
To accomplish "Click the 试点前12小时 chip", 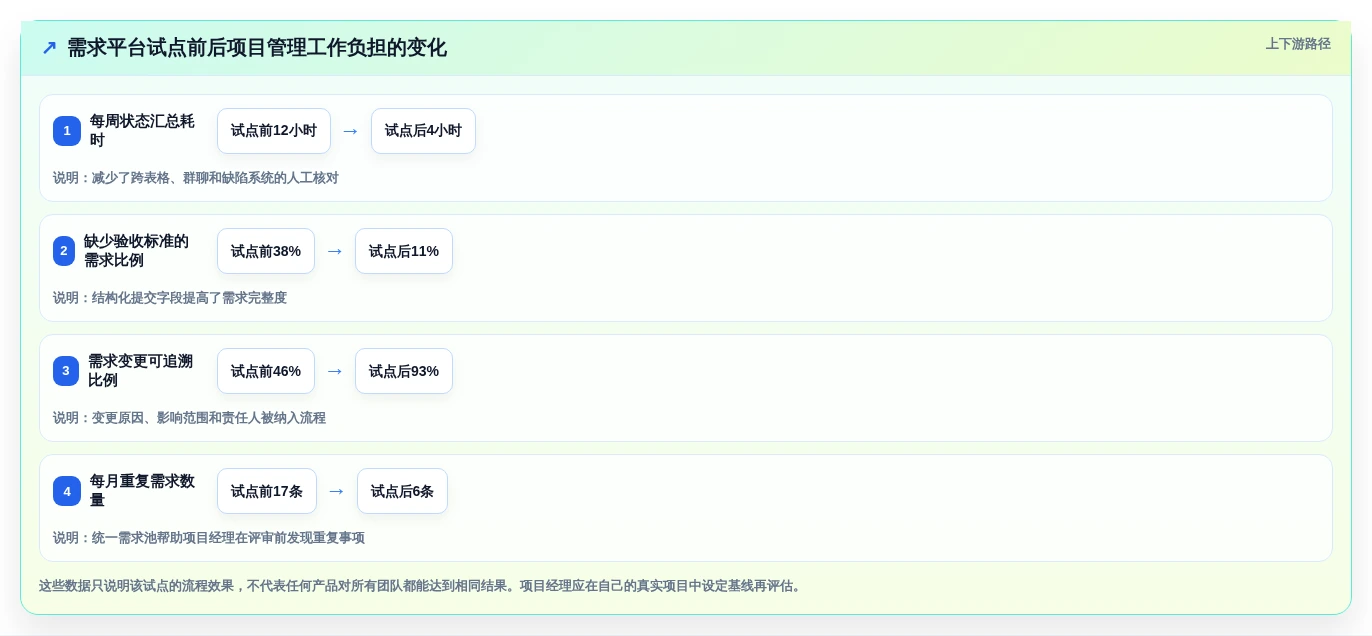I will 274,131.
